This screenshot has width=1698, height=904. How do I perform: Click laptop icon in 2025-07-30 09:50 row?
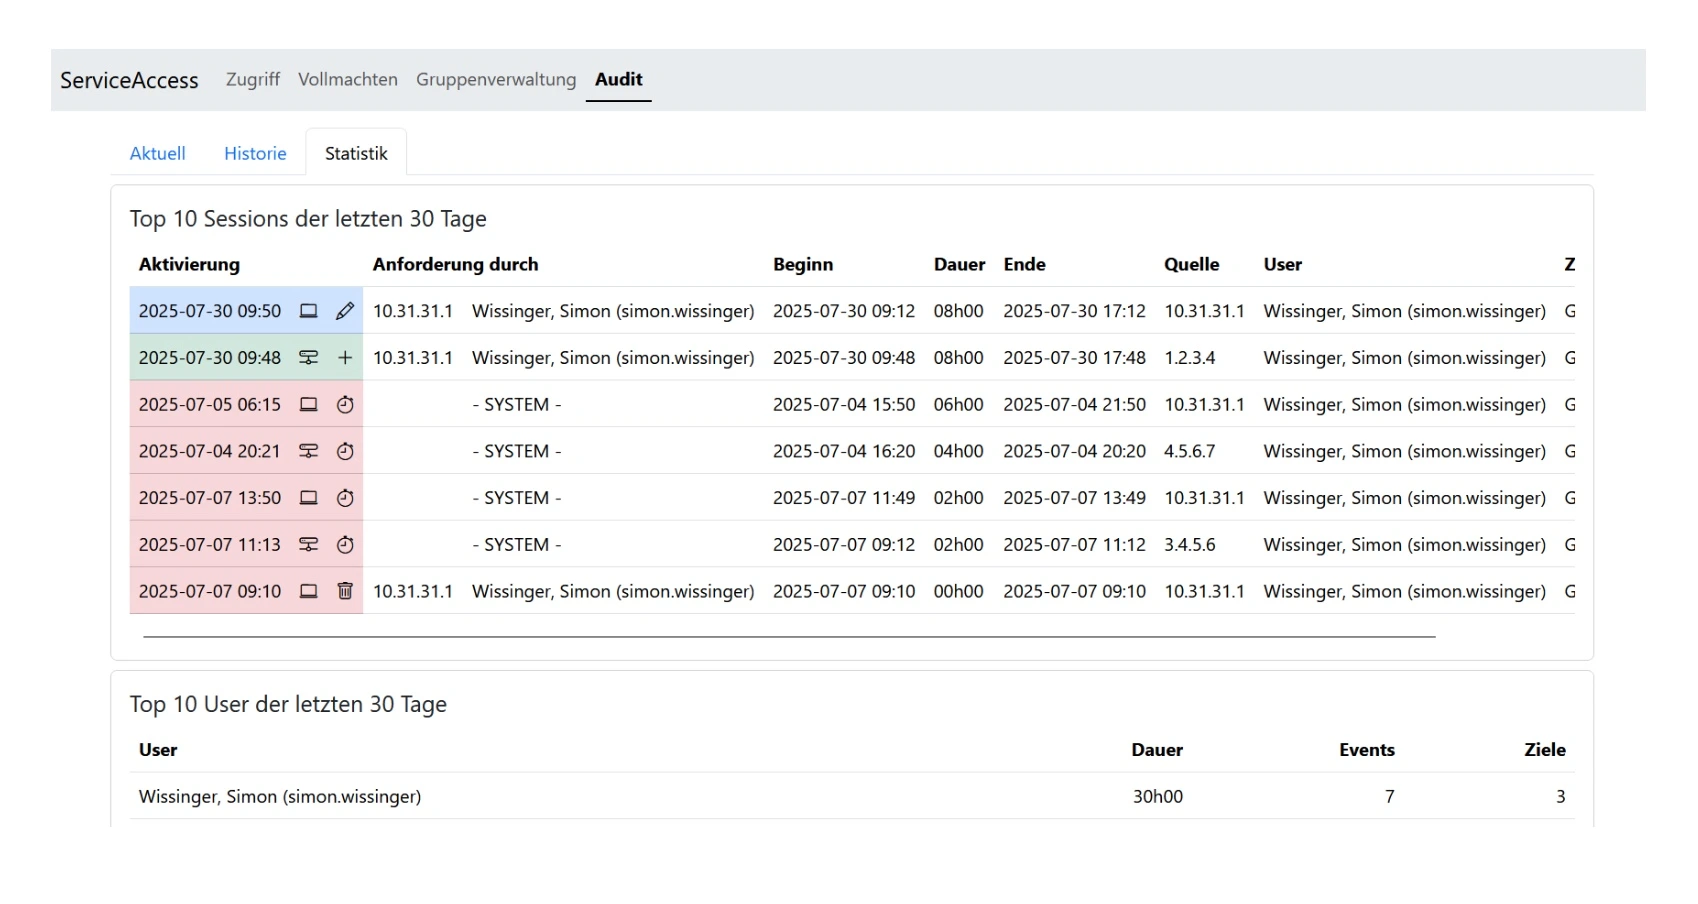click(x=309, y=311)
